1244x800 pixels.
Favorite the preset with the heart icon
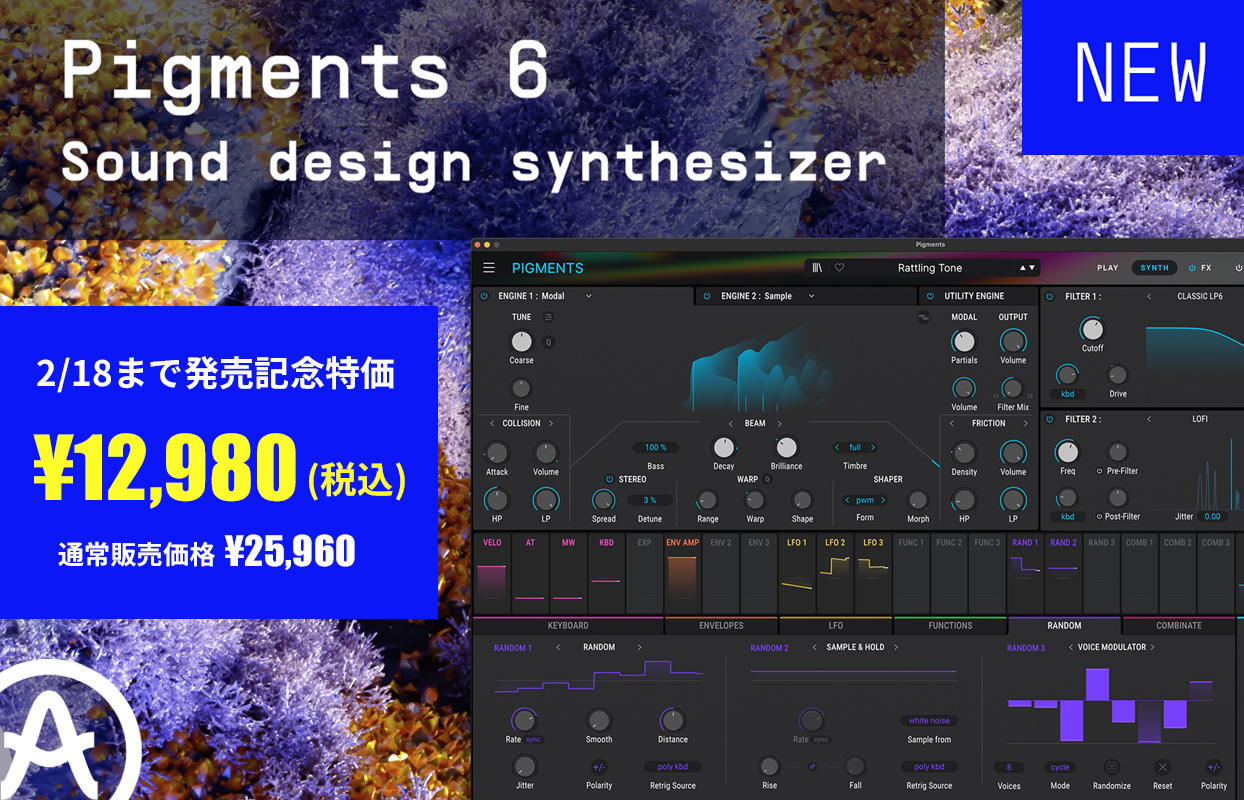840,268
